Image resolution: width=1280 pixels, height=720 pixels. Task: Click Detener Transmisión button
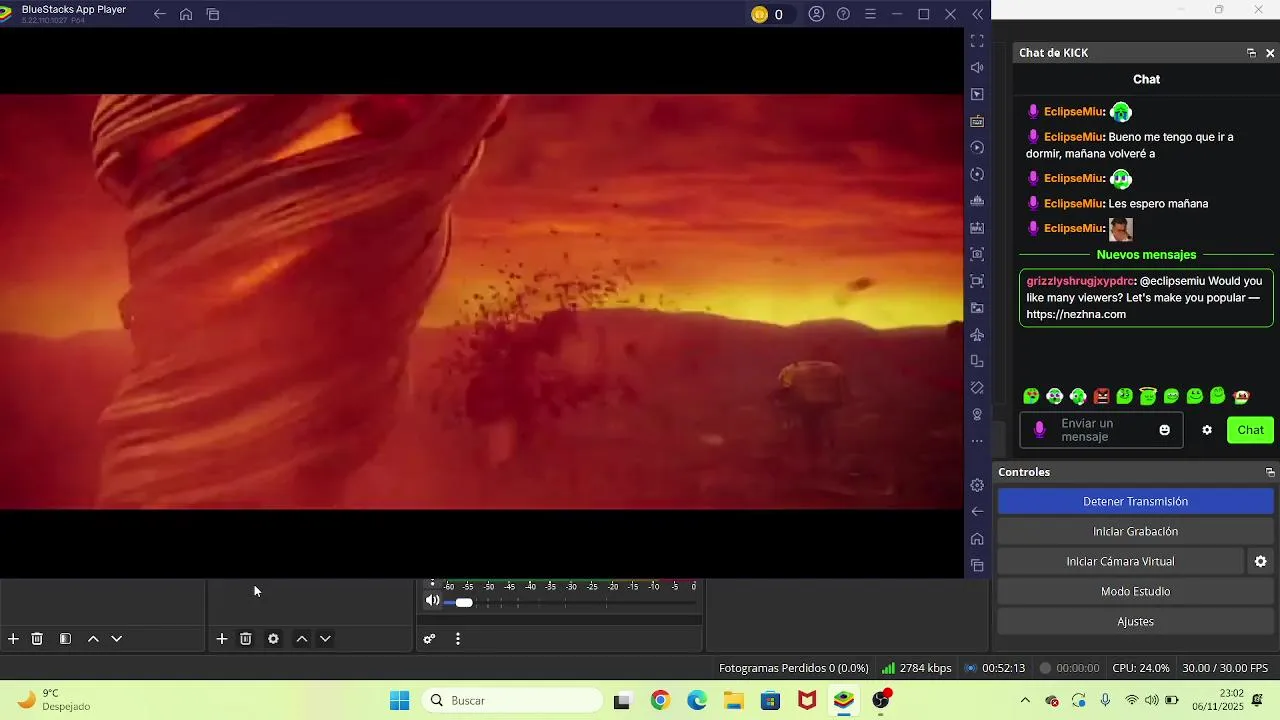[x=1135, y=501]
